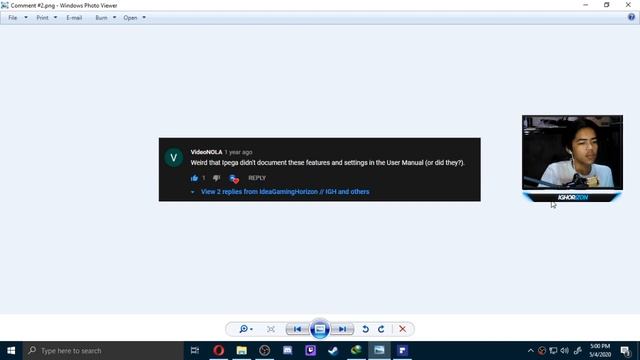Click the thumbs-down icon in the comment
This screenshot has height=360, width=640.
click(x=216, y=178)
